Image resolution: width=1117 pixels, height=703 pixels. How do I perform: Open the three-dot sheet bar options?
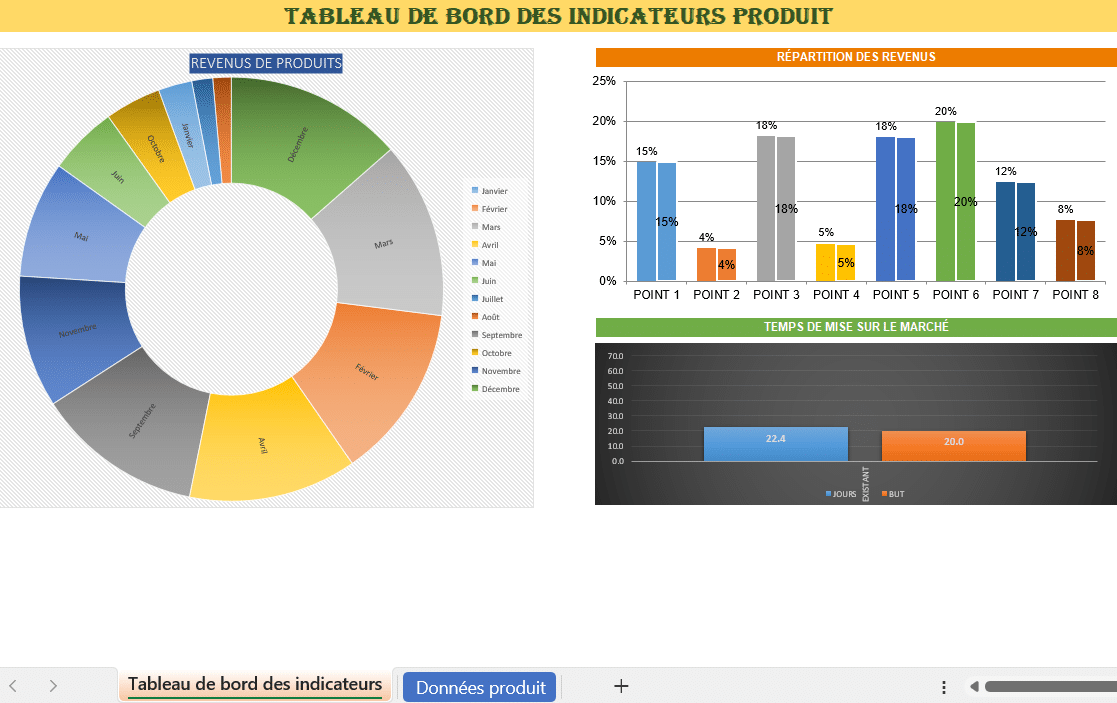pyautogui.click(x=944, y=687)
